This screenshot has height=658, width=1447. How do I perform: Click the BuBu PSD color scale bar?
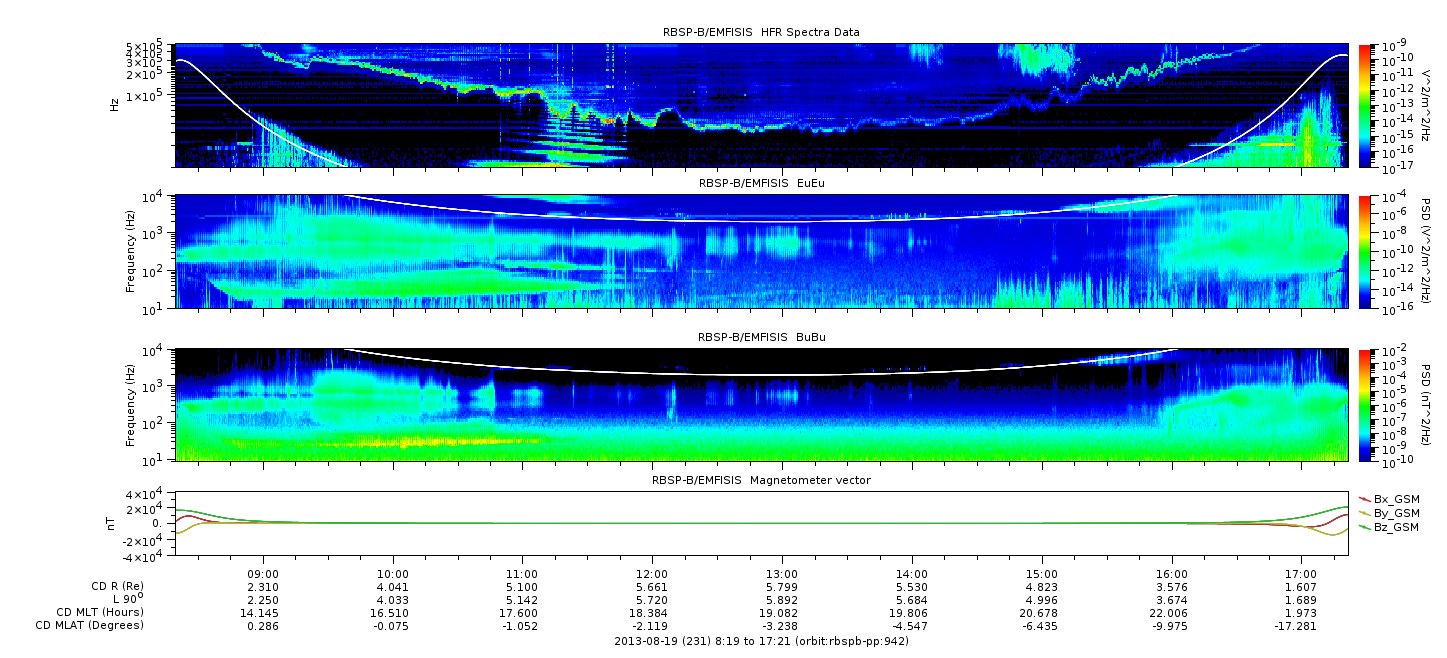coord(1365,404)
